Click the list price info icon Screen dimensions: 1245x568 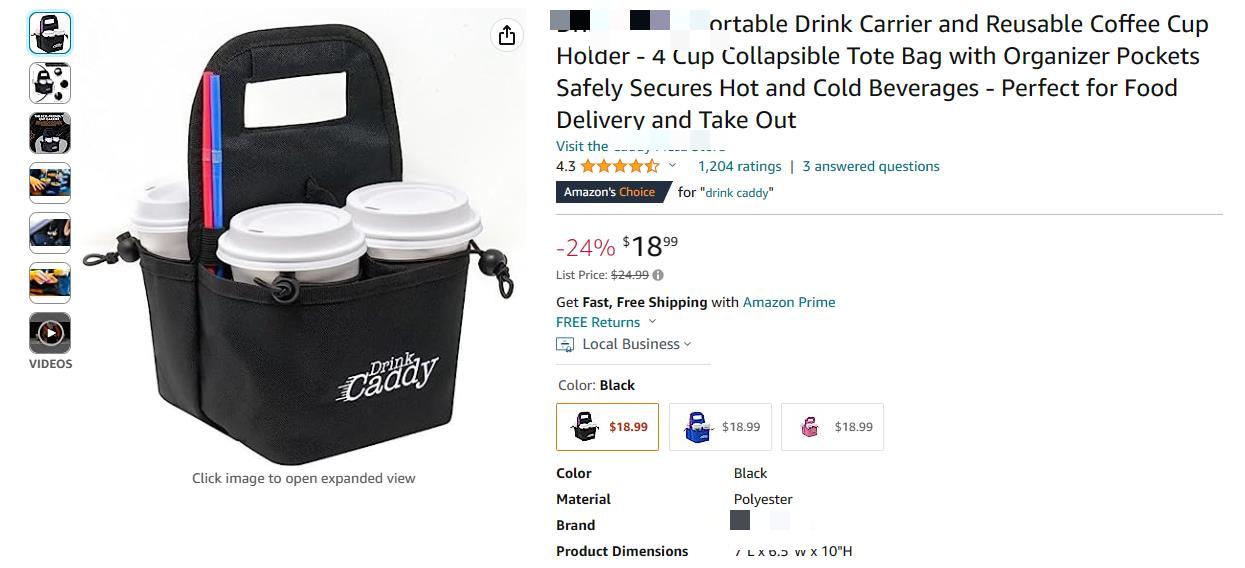pyautogui.click(x=658, y=275)
